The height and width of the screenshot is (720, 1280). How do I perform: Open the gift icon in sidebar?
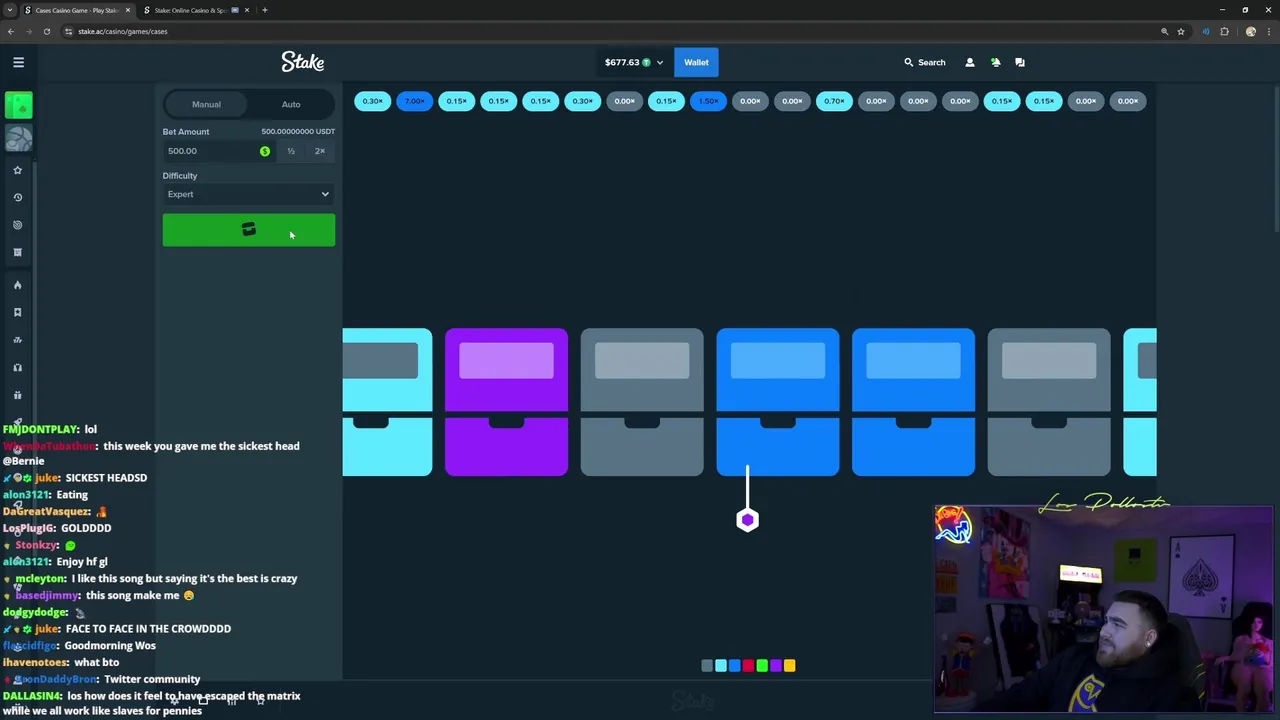pos(17,395)
